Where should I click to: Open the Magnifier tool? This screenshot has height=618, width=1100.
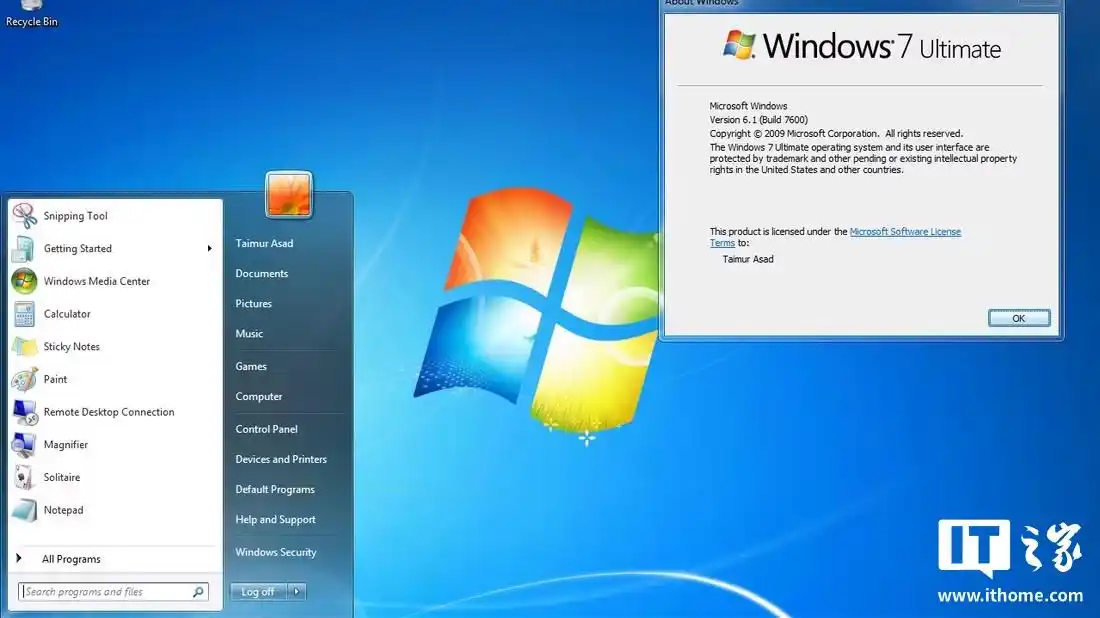pos(66,444)
